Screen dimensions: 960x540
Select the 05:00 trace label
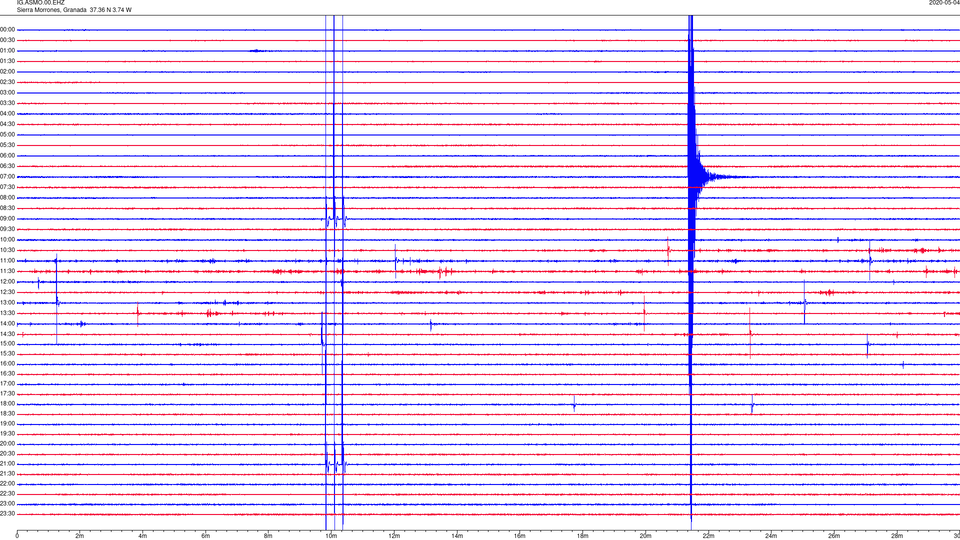7,135
